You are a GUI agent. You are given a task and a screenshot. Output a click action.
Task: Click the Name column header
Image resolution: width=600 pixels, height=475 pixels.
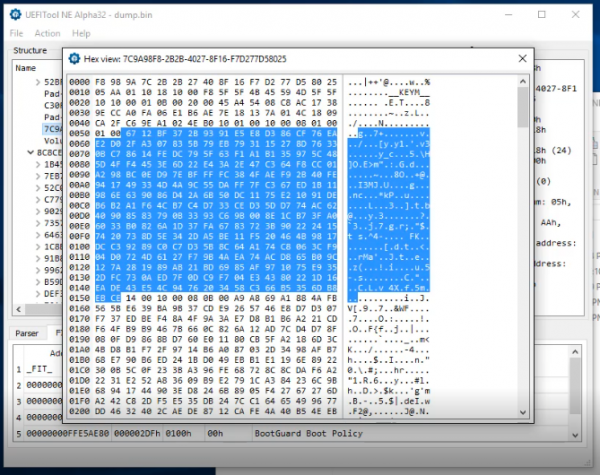(x=26, y=68)
